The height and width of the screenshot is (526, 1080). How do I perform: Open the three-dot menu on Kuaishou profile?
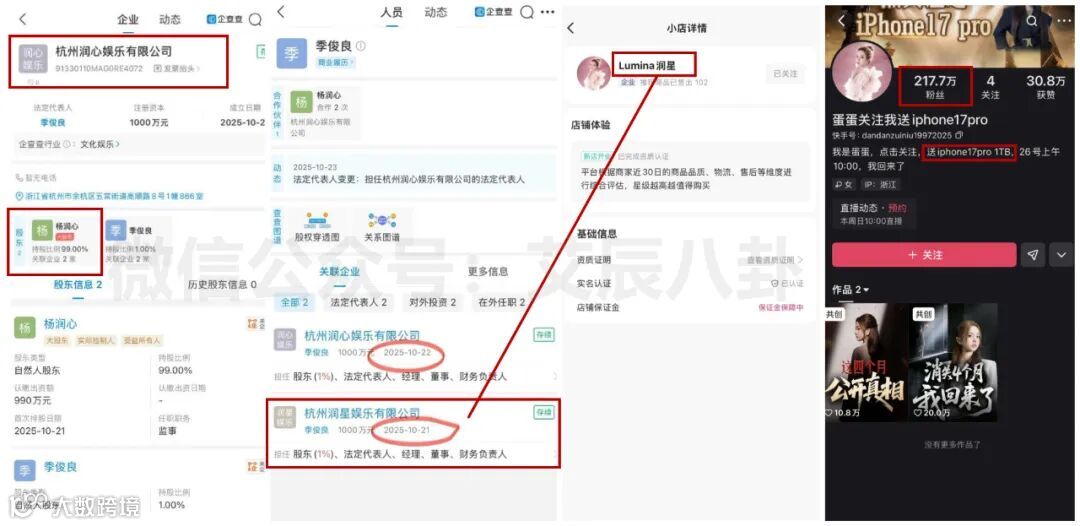pyautogui.click(x=1063, y=21)
